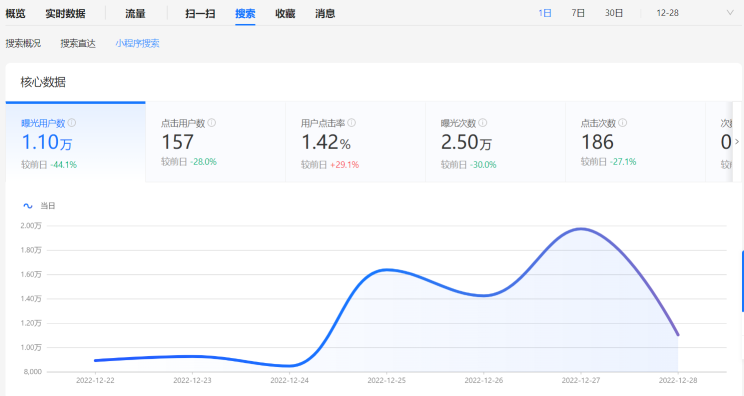Click the vertical page scrollbar thumb

(743, 281)
